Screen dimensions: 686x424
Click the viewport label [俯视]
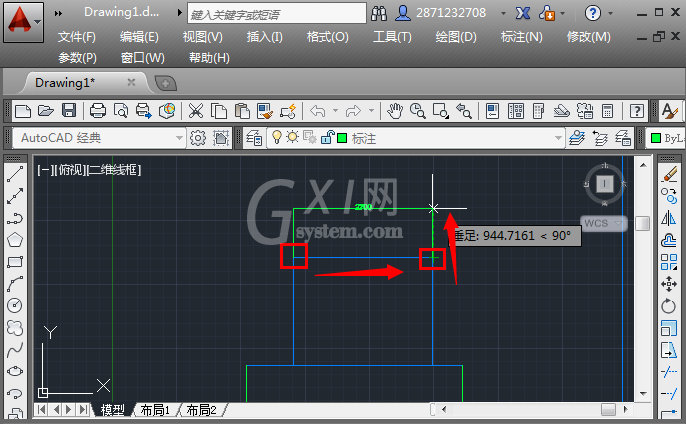[70, 170]
